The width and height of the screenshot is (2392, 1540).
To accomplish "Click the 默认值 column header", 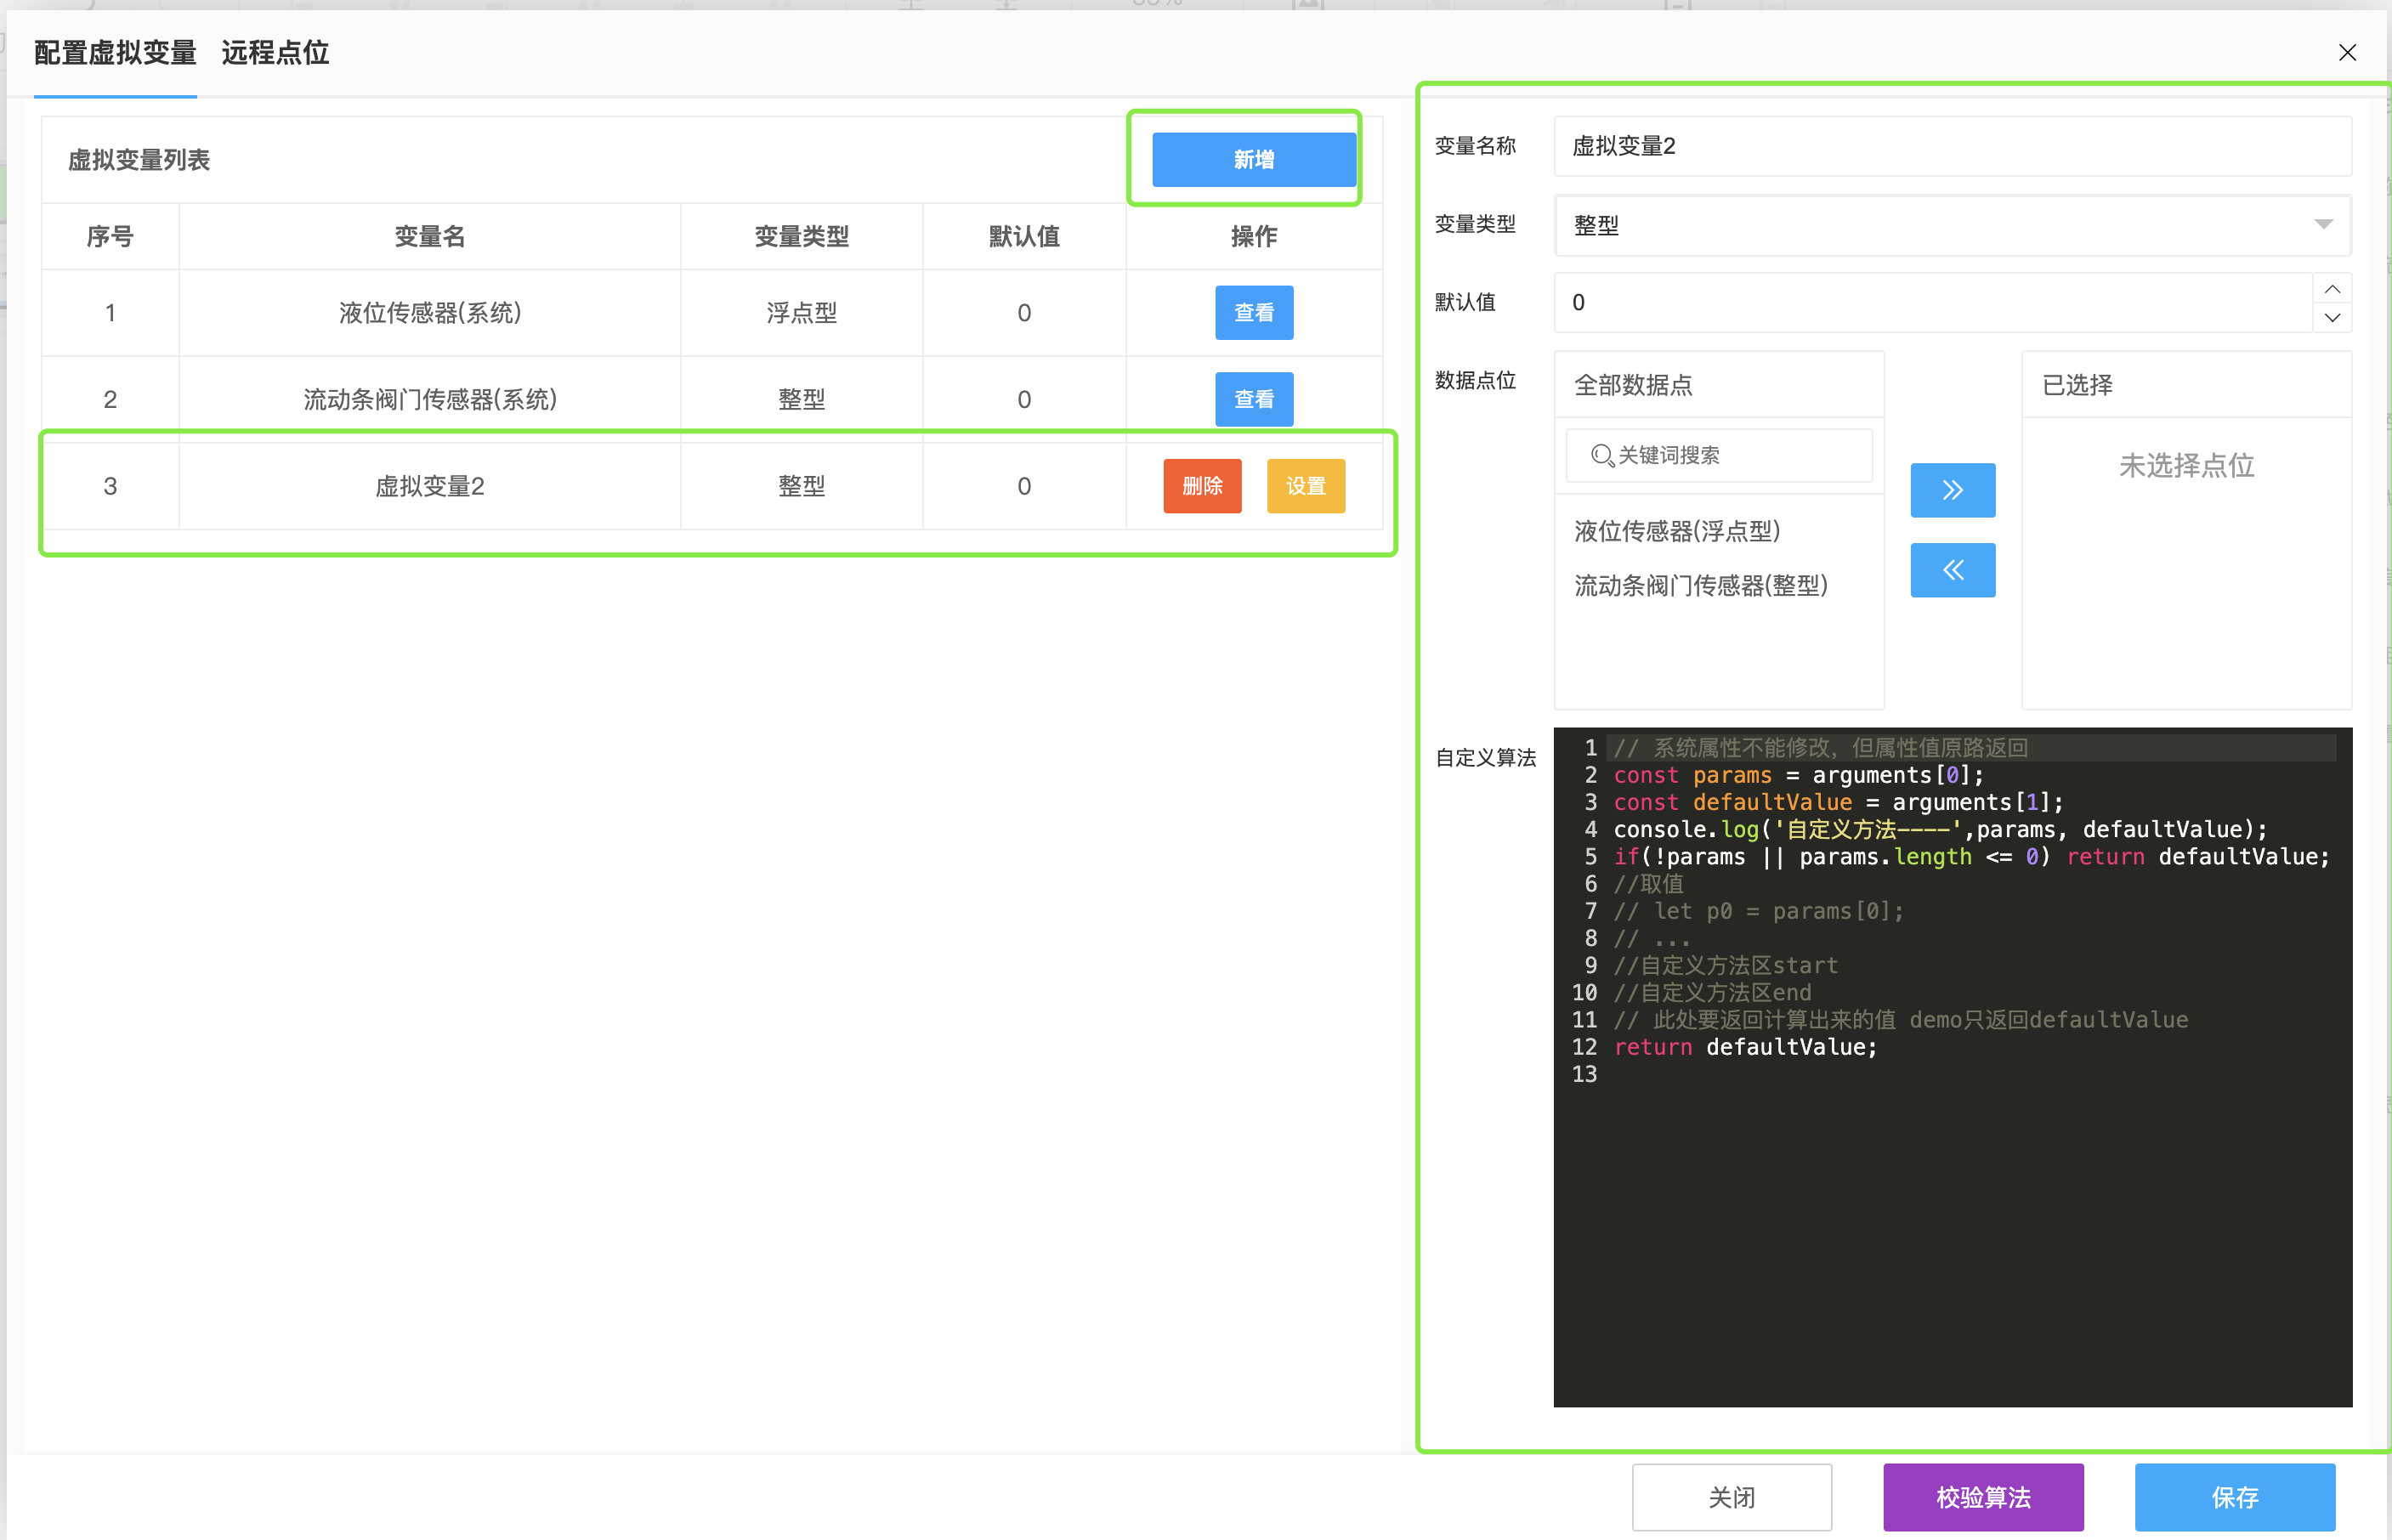I will pyautogui.click(x=1024, y=237).
